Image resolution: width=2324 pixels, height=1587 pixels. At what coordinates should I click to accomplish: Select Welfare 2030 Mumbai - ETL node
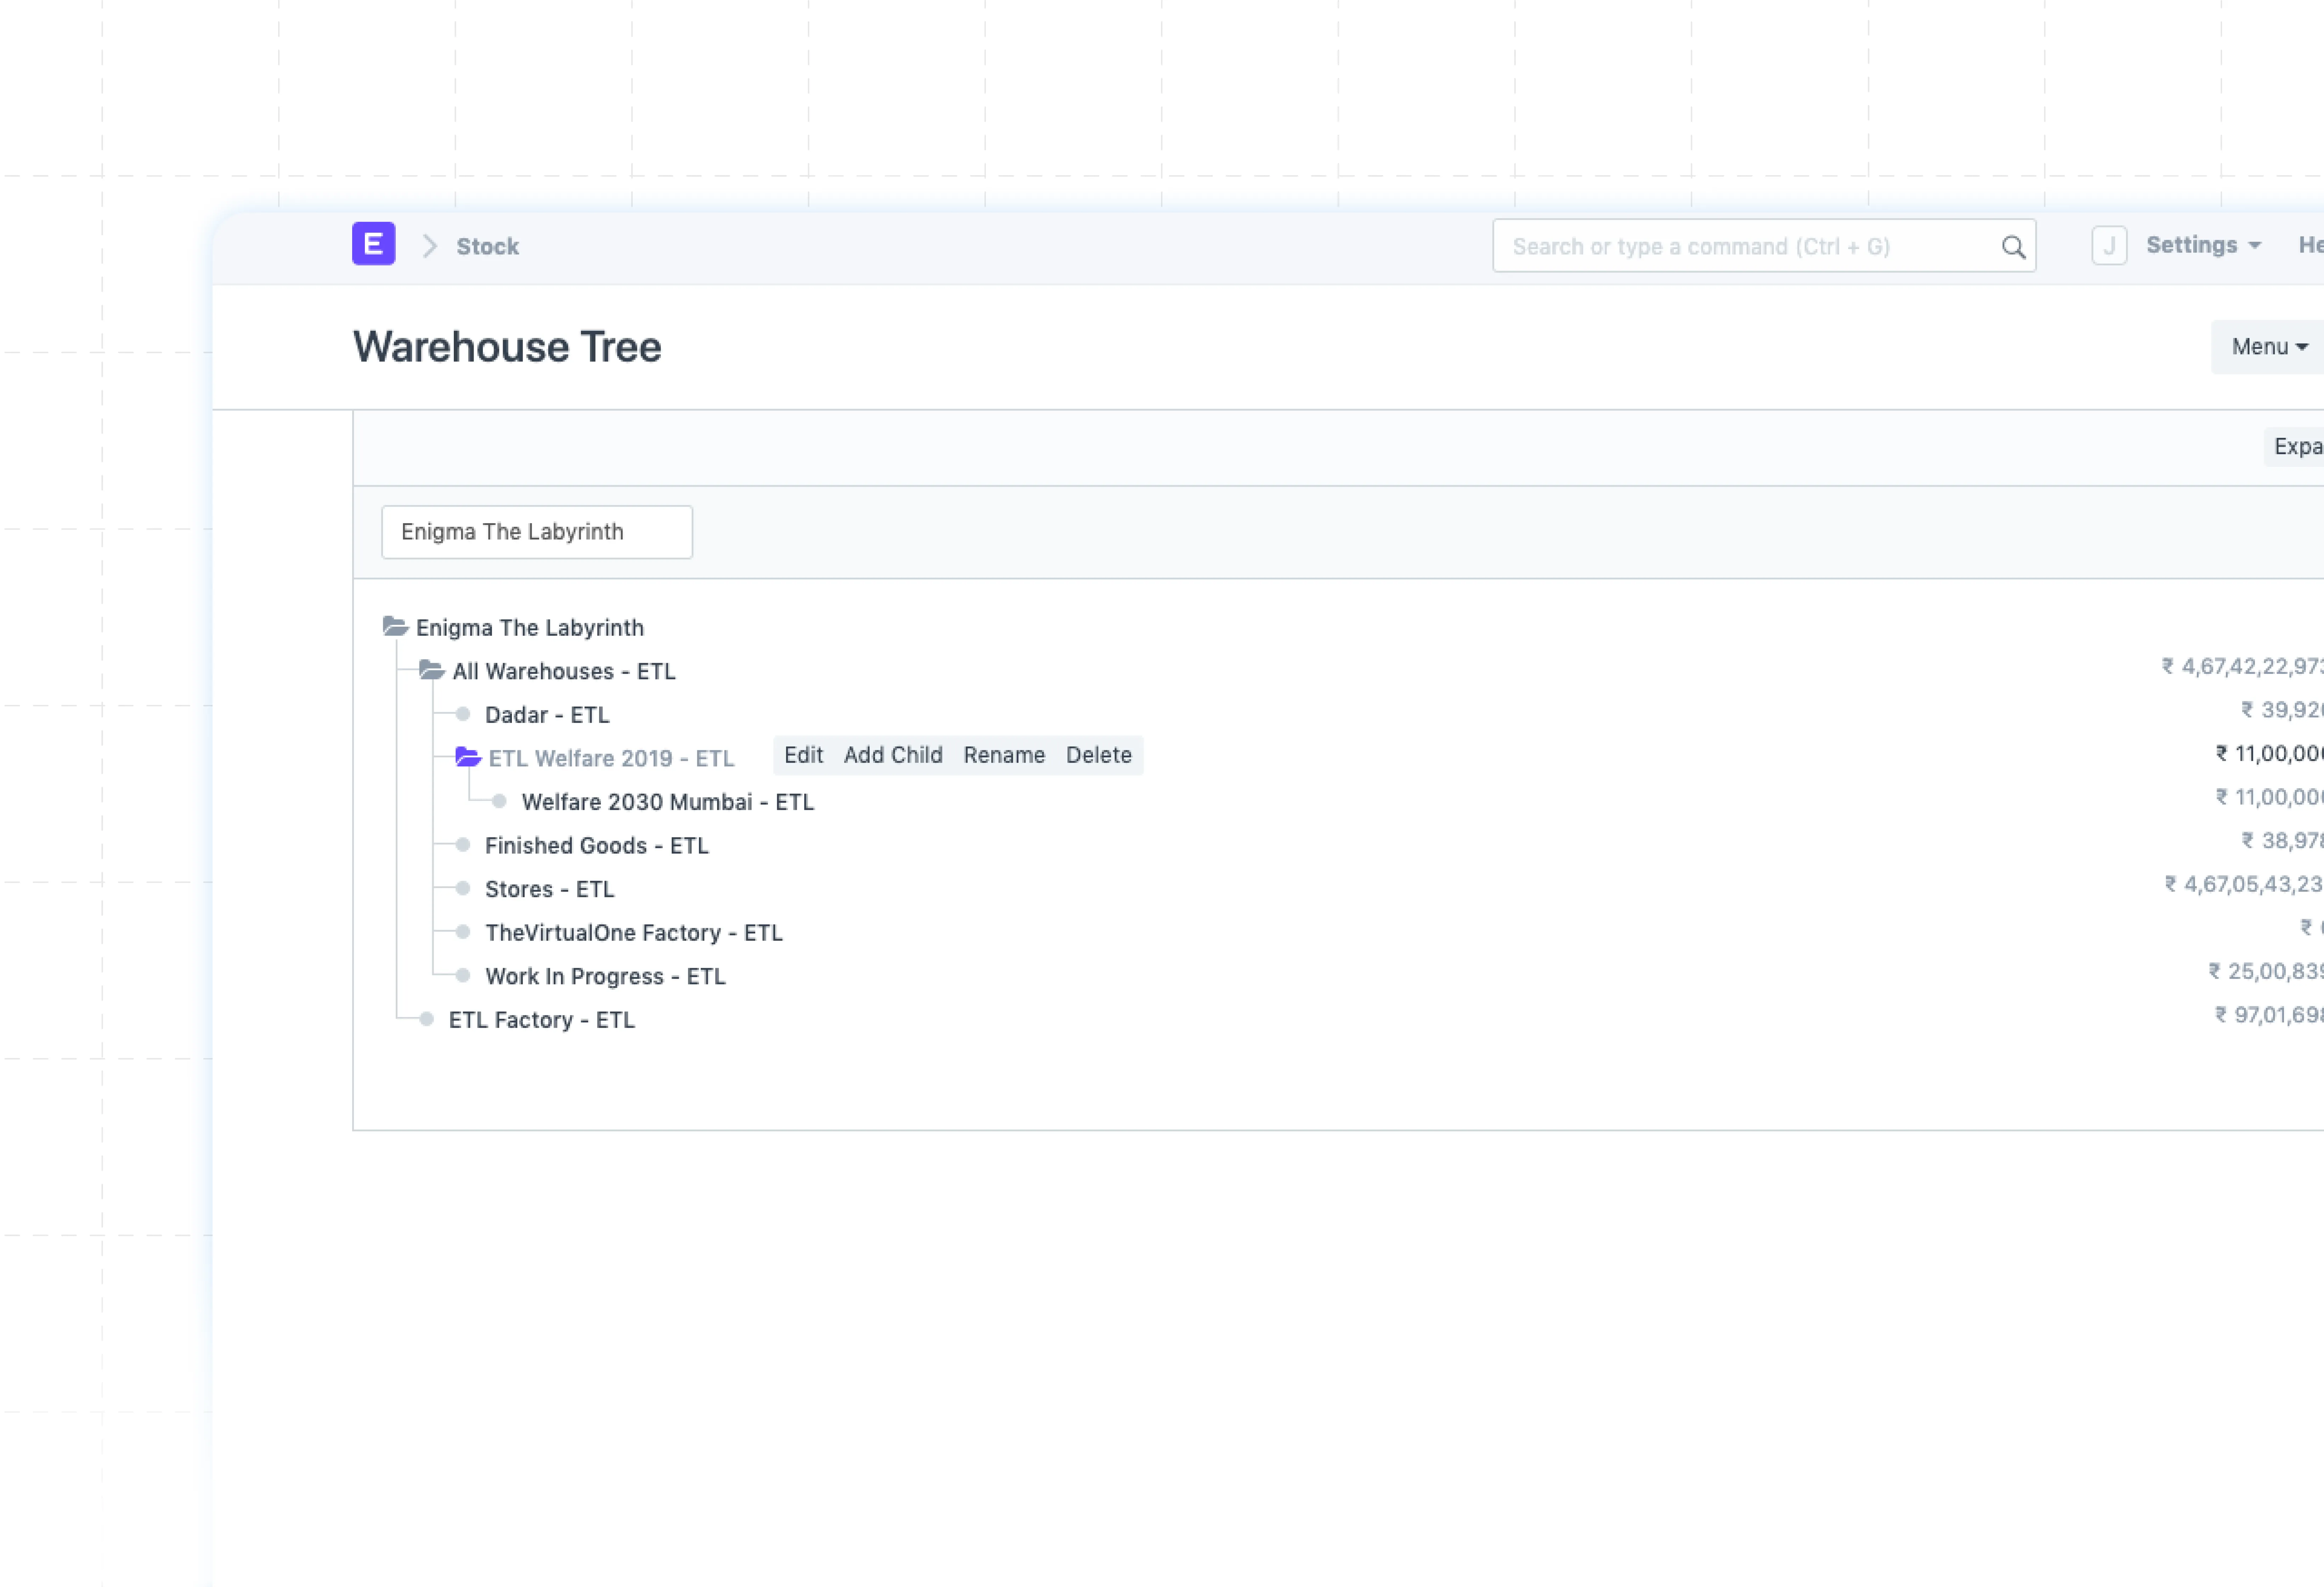pos(667,802)
